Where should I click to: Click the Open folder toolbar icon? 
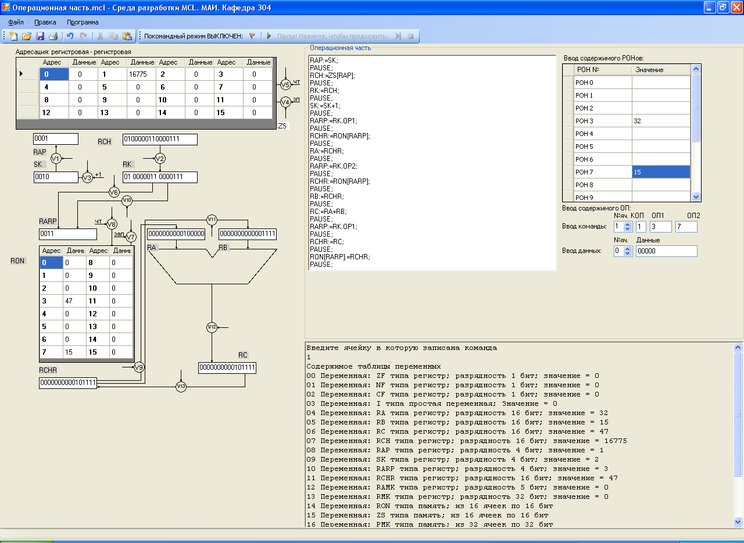(x=27, y=35)
